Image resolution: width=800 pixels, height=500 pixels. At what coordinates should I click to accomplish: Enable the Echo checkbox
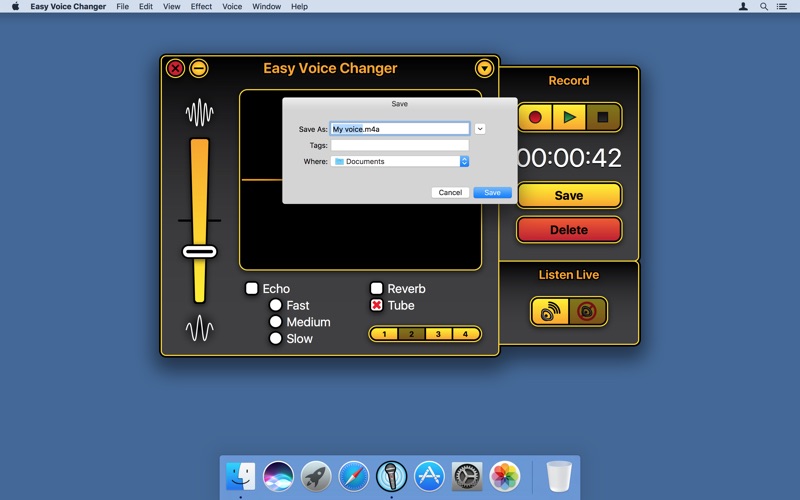tap(252, 288)
